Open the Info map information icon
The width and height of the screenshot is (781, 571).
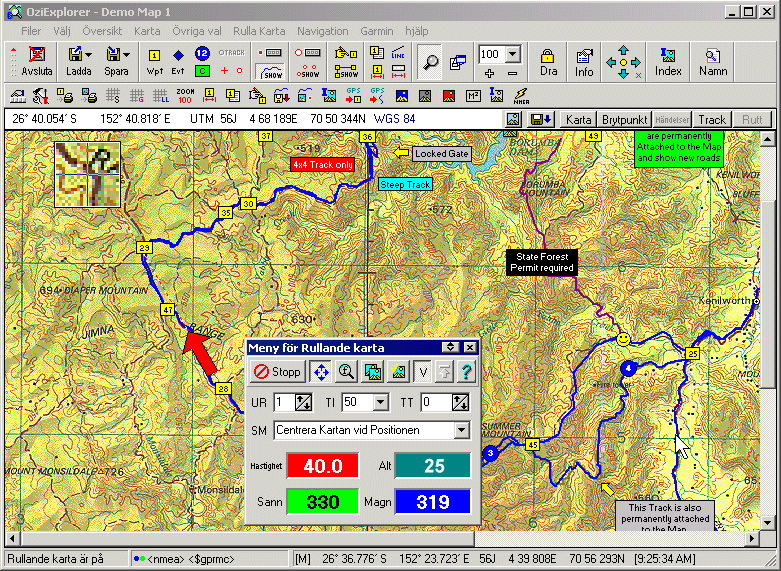(x=584, y=62)
